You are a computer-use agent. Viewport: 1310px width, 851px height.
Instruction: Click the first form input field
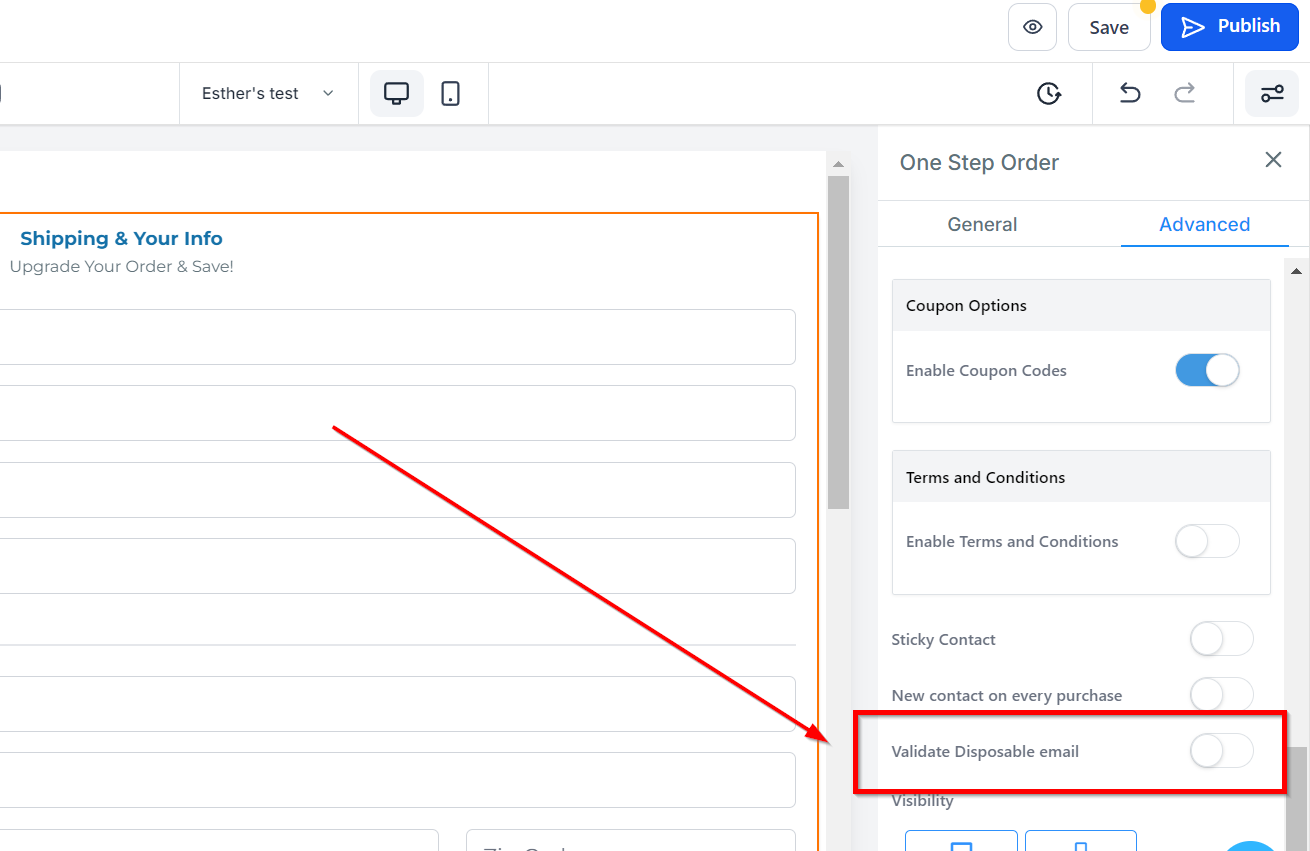click(x=397, y=337)
